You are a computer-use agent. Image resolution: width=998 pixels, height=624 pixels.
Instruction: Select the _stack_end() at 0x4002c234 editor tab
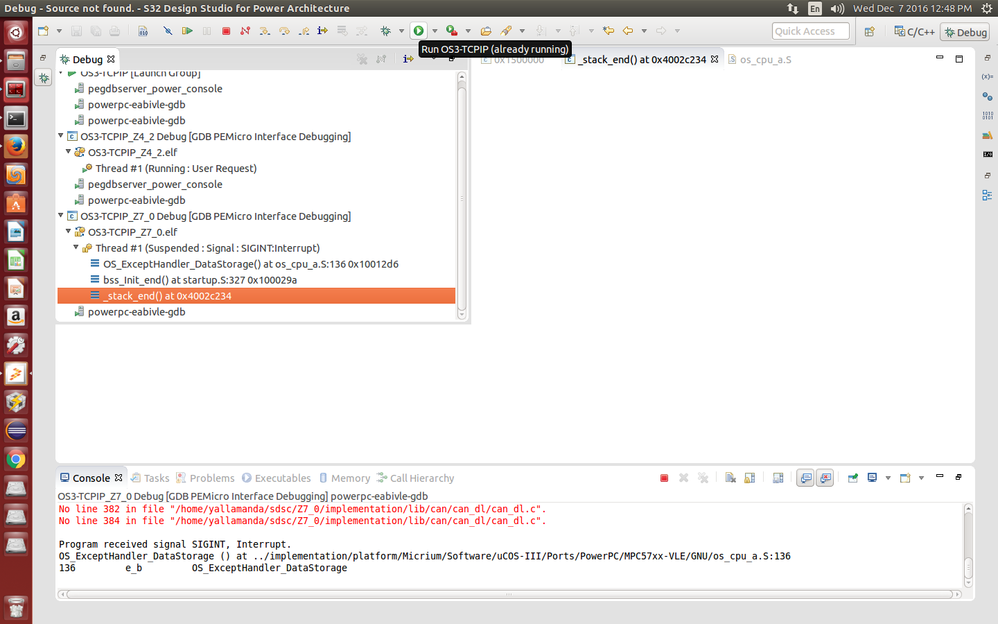coord(642,59)
